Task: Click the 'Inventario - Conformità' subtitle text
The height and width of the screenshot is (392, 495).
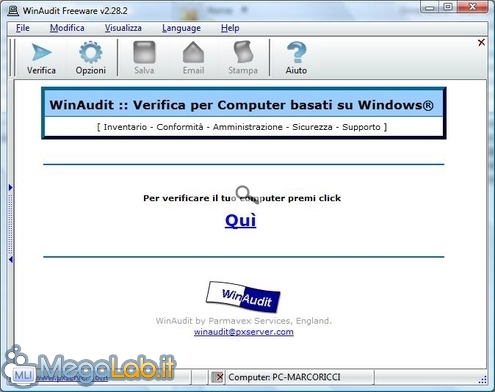Action: point(242,127)
